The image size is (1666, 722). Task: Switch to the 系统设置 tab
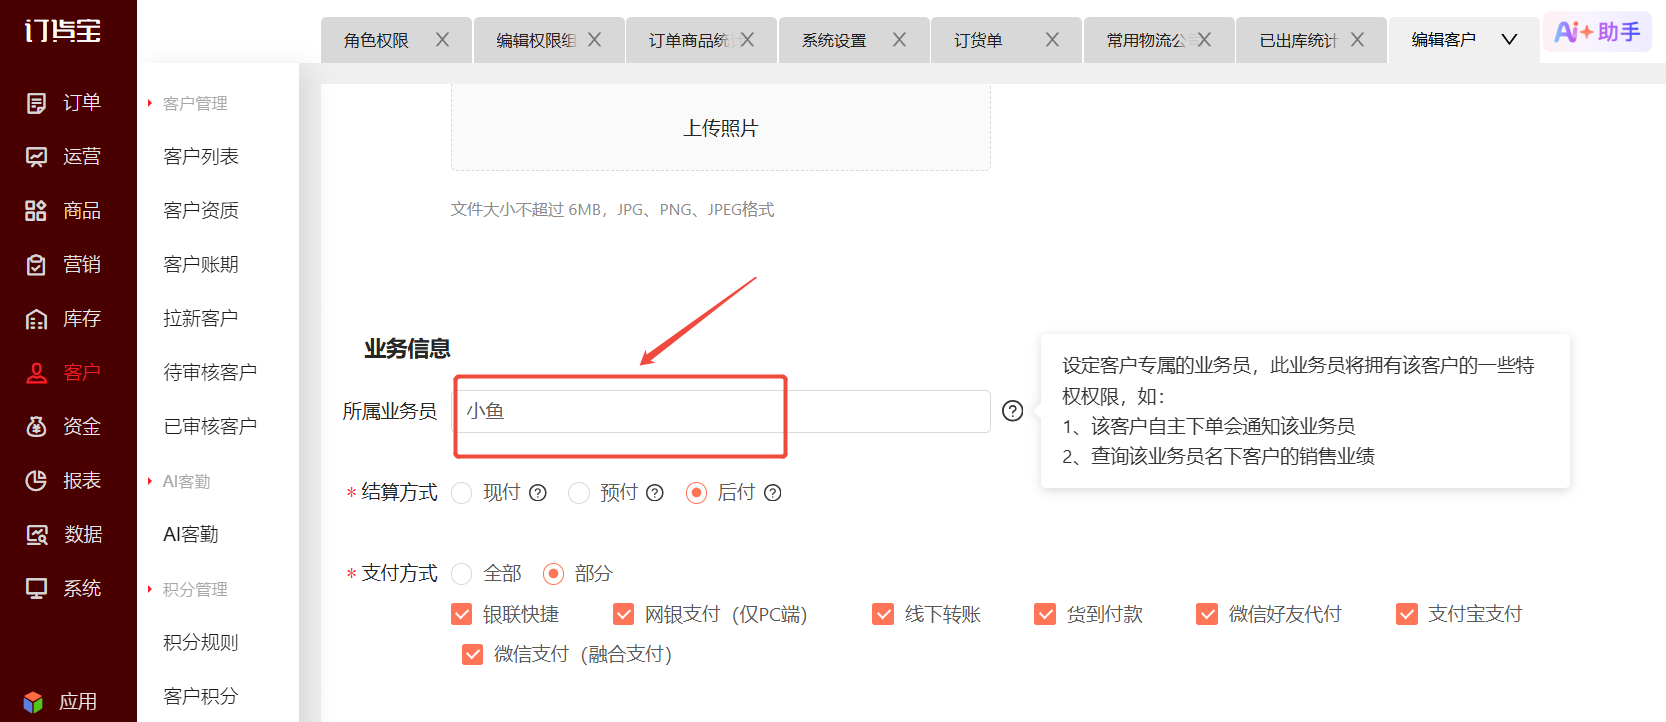pos(834,40)
